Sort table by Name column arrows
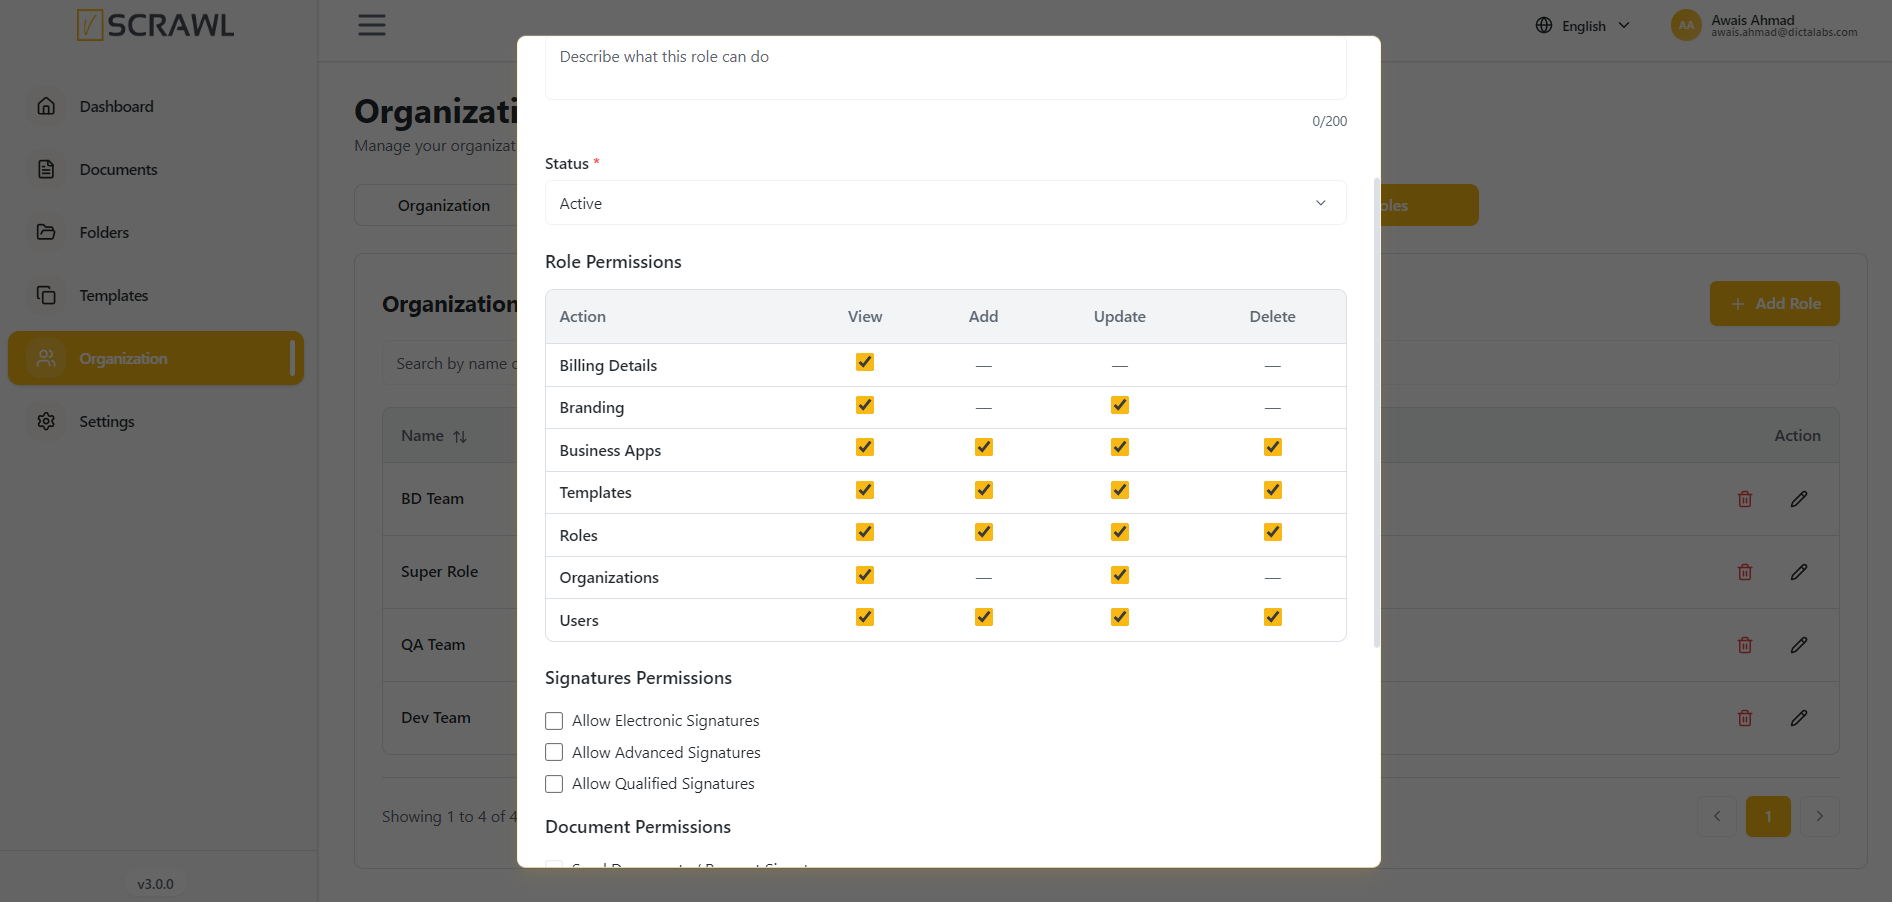Image resolution: width=1892 pixels, height=902 pixels. (460, 437)
